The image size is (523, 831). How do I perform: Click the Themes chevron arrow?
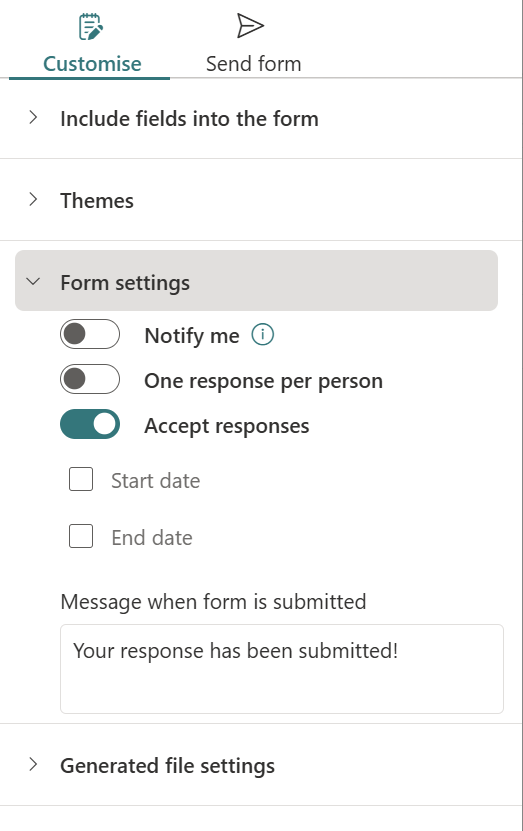(33, 200)
